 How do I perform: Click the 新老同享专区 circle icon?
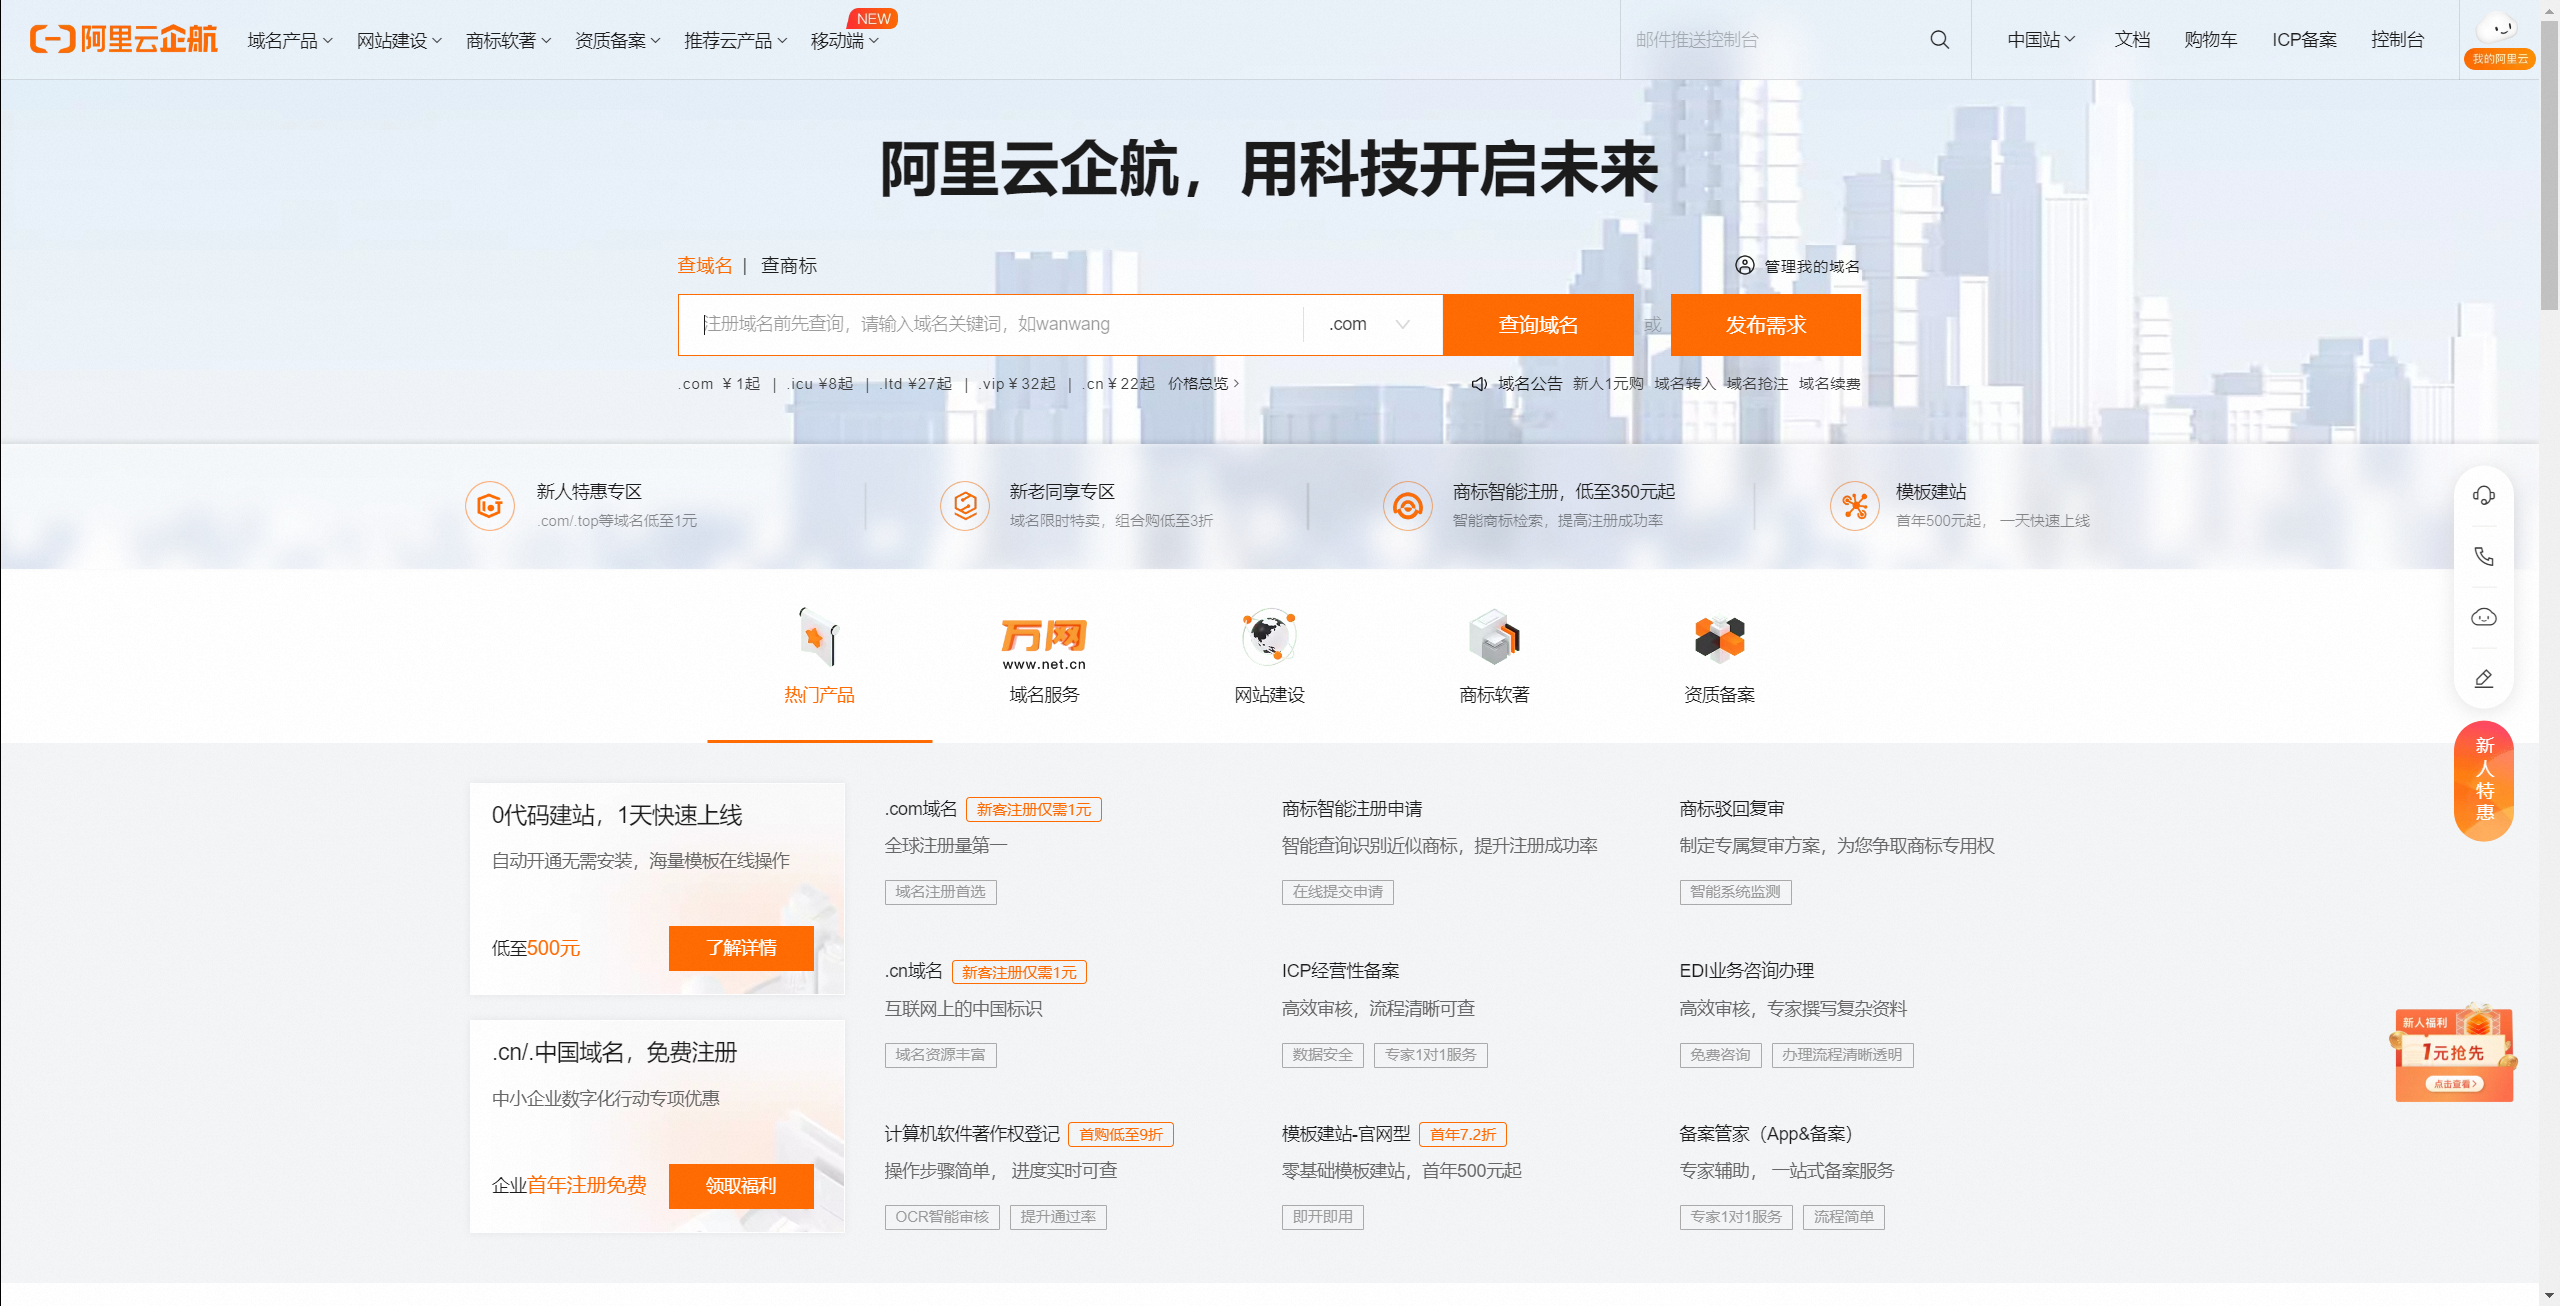tap(965, 506)
